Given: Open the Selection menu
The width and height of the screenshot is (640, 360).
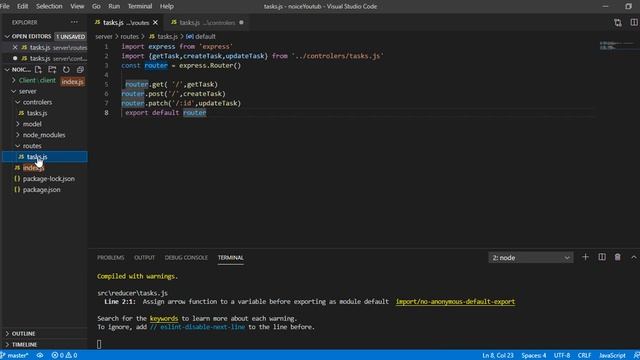Looking at the screenshot, I should point(49,6).
